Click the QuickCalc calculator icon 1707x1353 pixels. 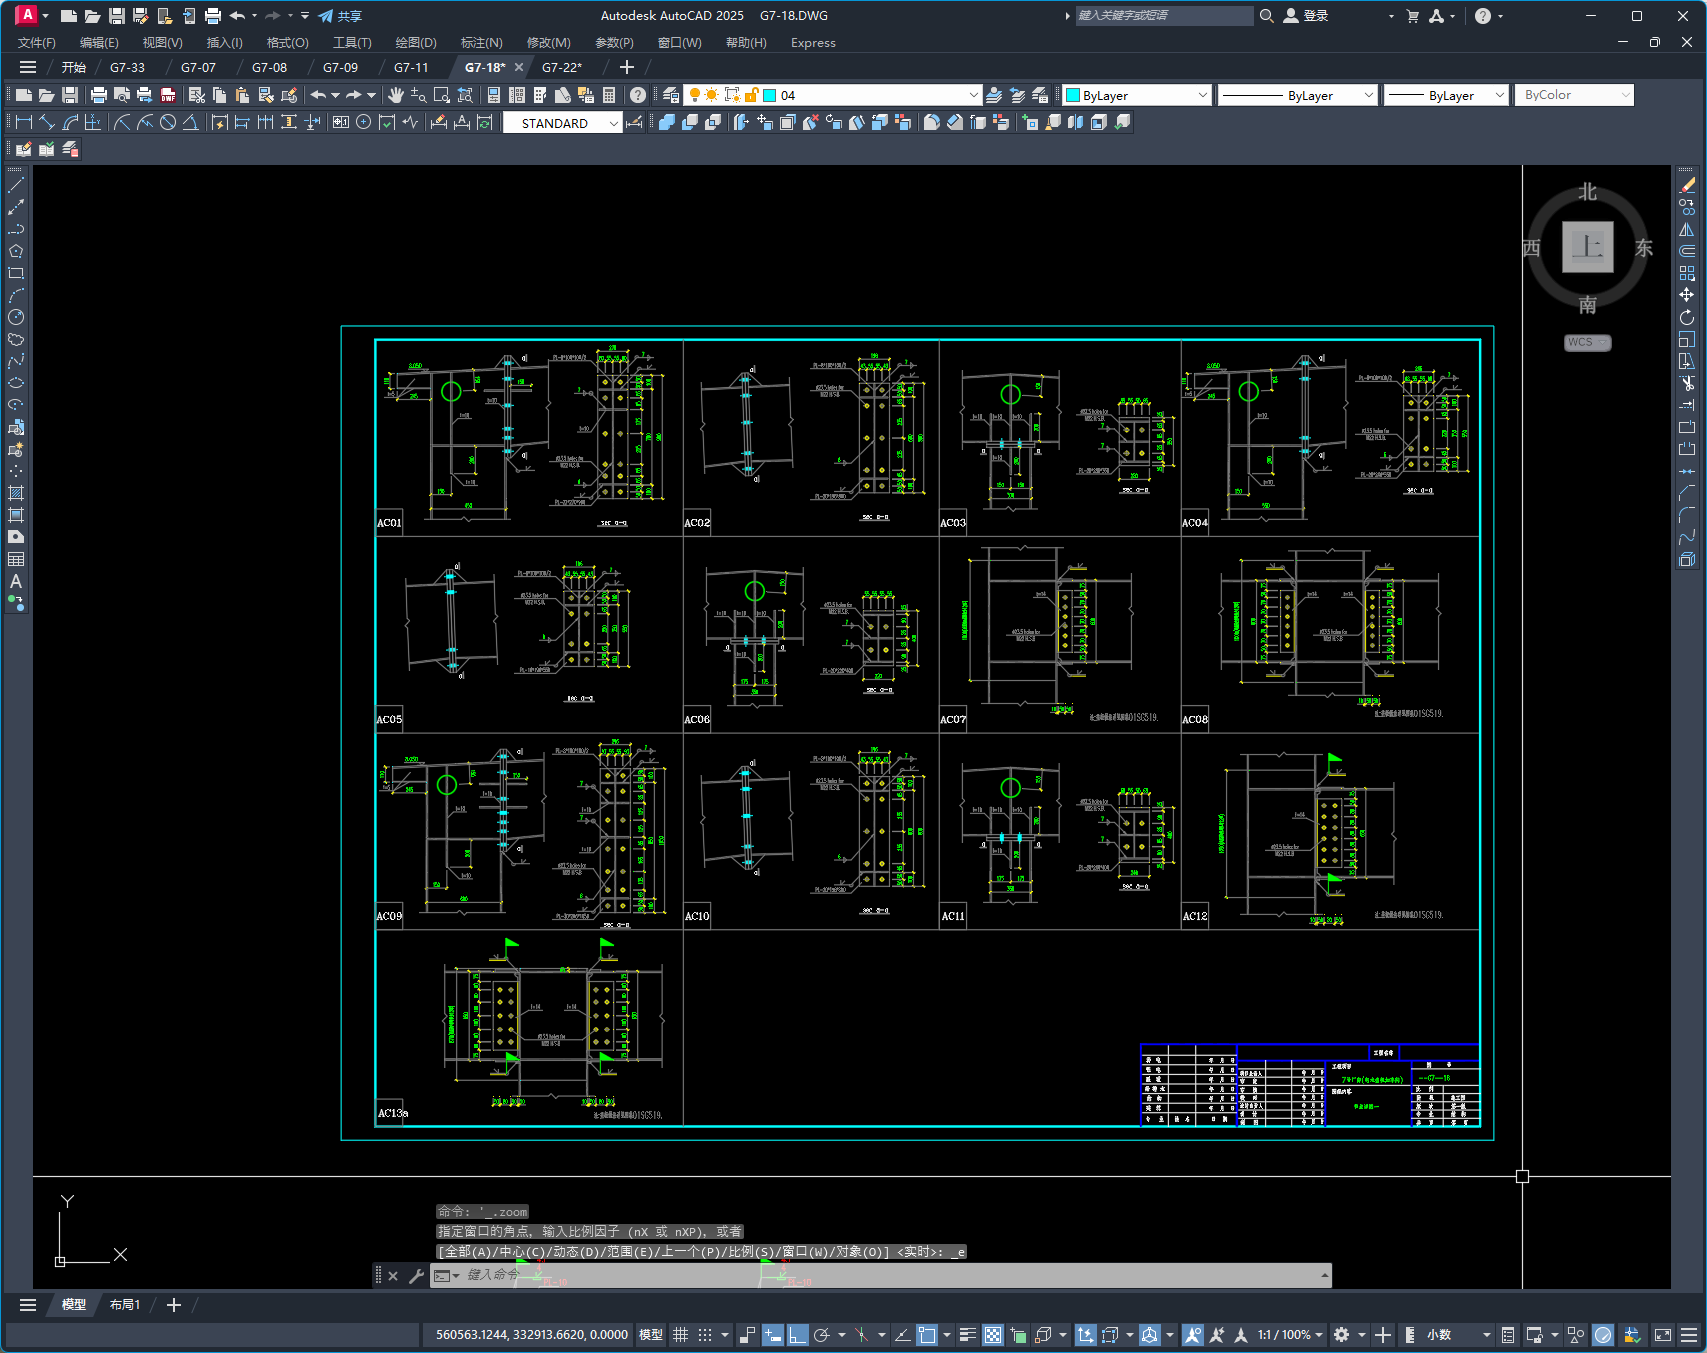pyautogui.click(x=609, y=95)
